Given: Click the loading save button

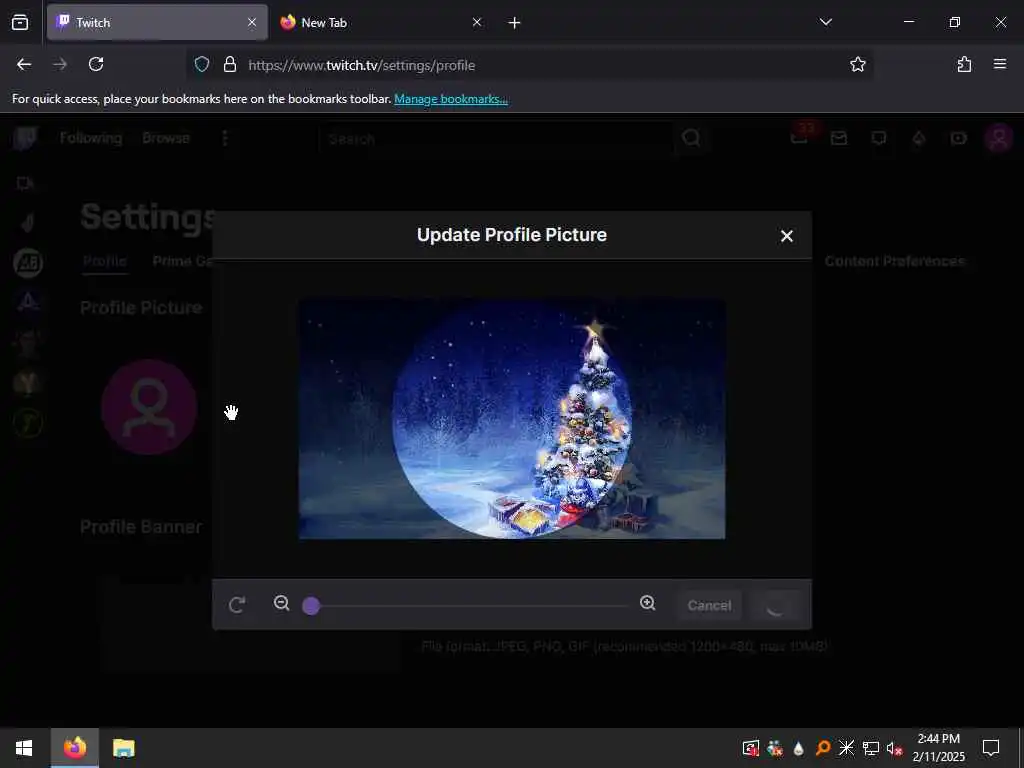Looking at the screenshot, I should click(775, 605).
